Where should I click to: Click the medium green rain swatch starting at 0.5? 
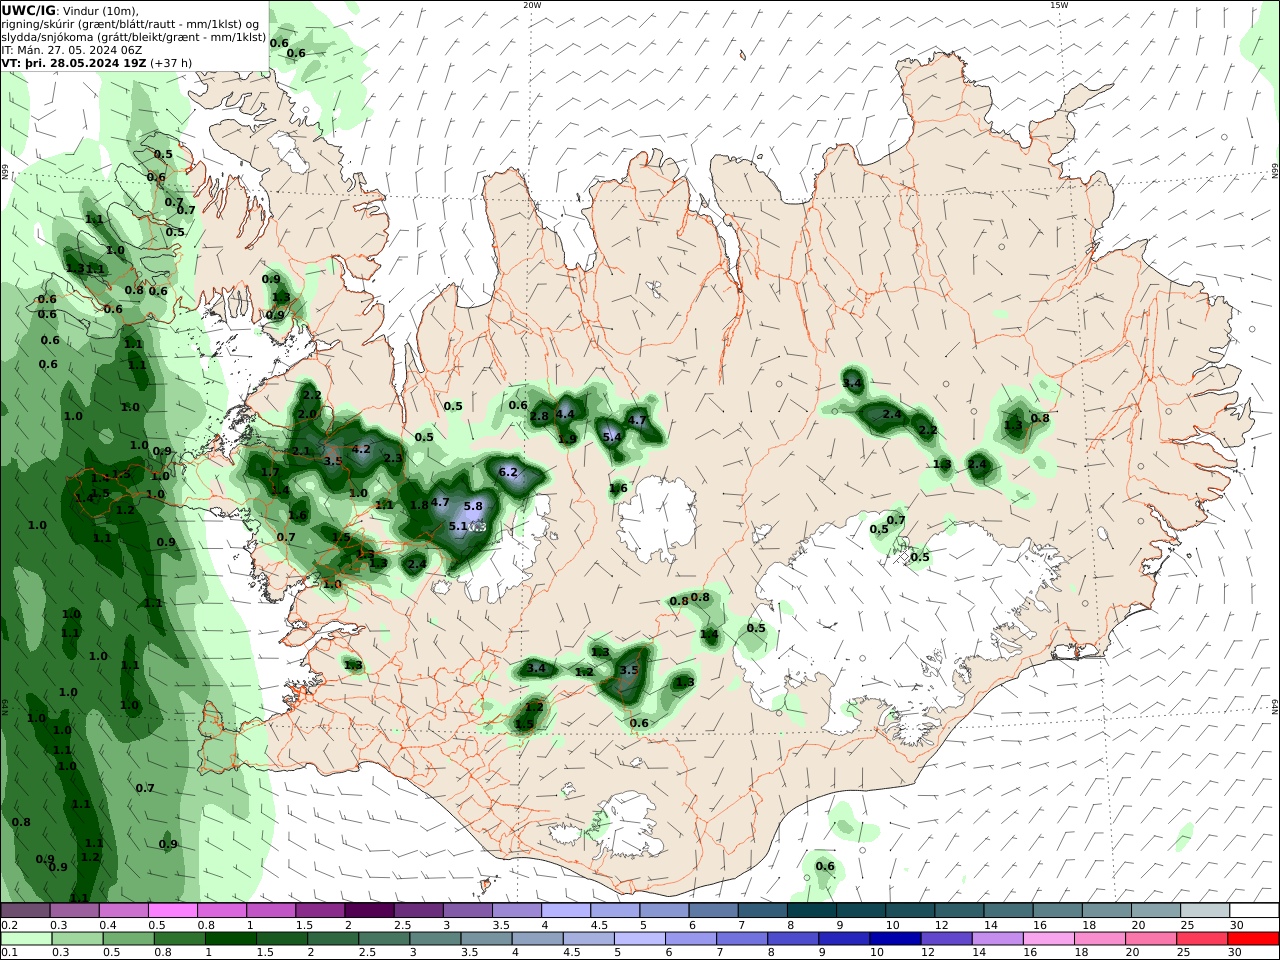(127, 939)
